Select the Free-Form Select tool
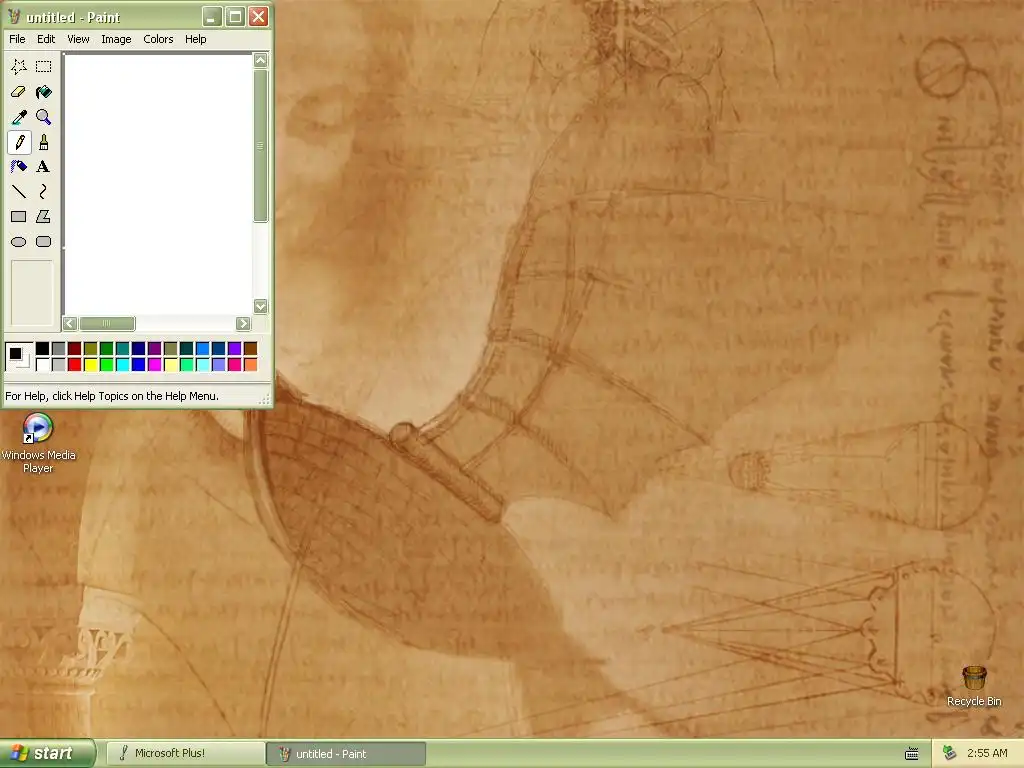Viewport: 1024px width, 768px height. [x=19, y=67]
